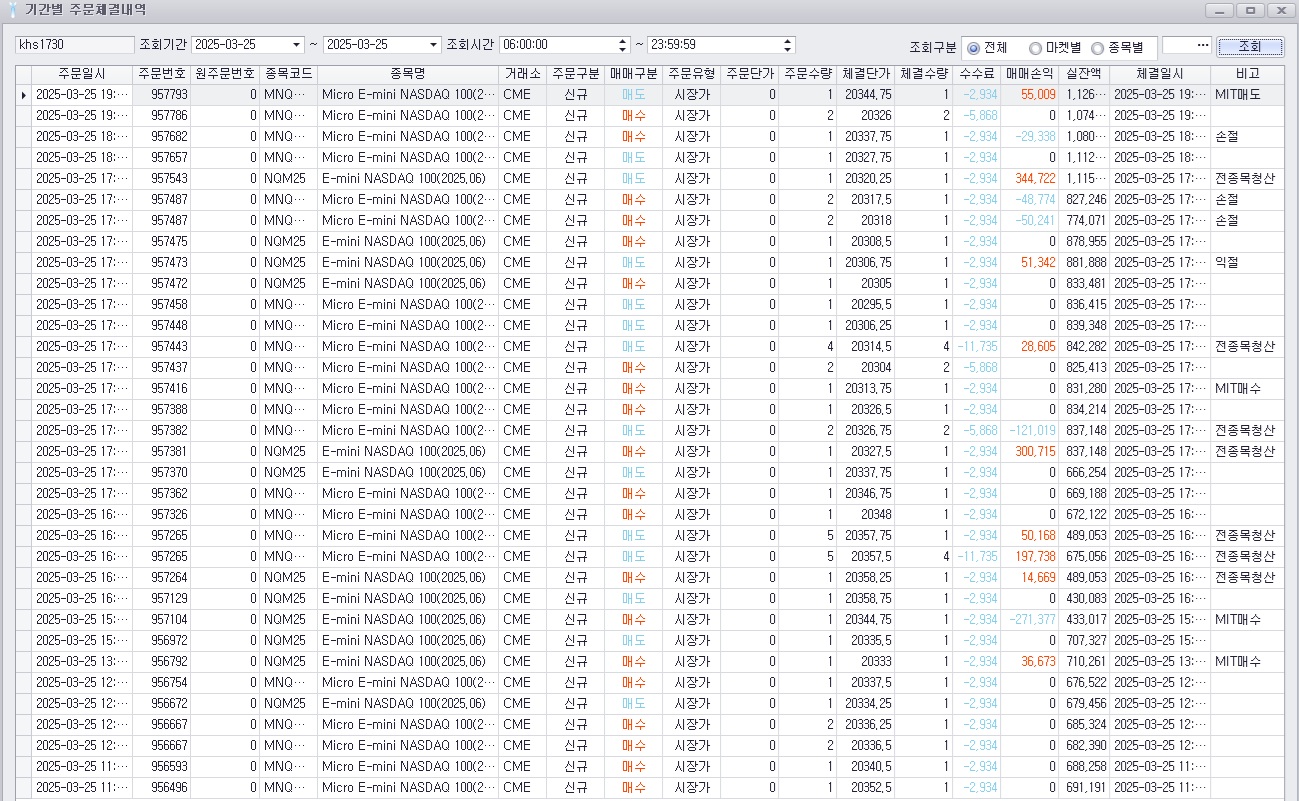Click the 주문단가 column header
This screenshot has height=801, width=1299.
[x=750, y=74]
